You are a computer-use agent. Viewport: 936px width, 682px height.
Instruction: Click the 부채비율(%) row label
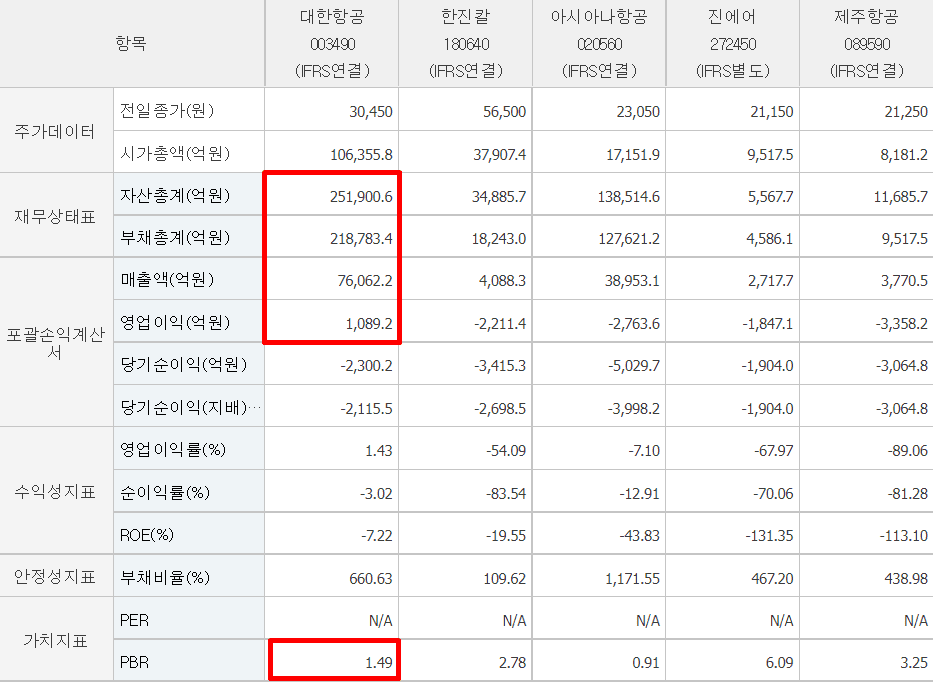(x=165, y=578)
